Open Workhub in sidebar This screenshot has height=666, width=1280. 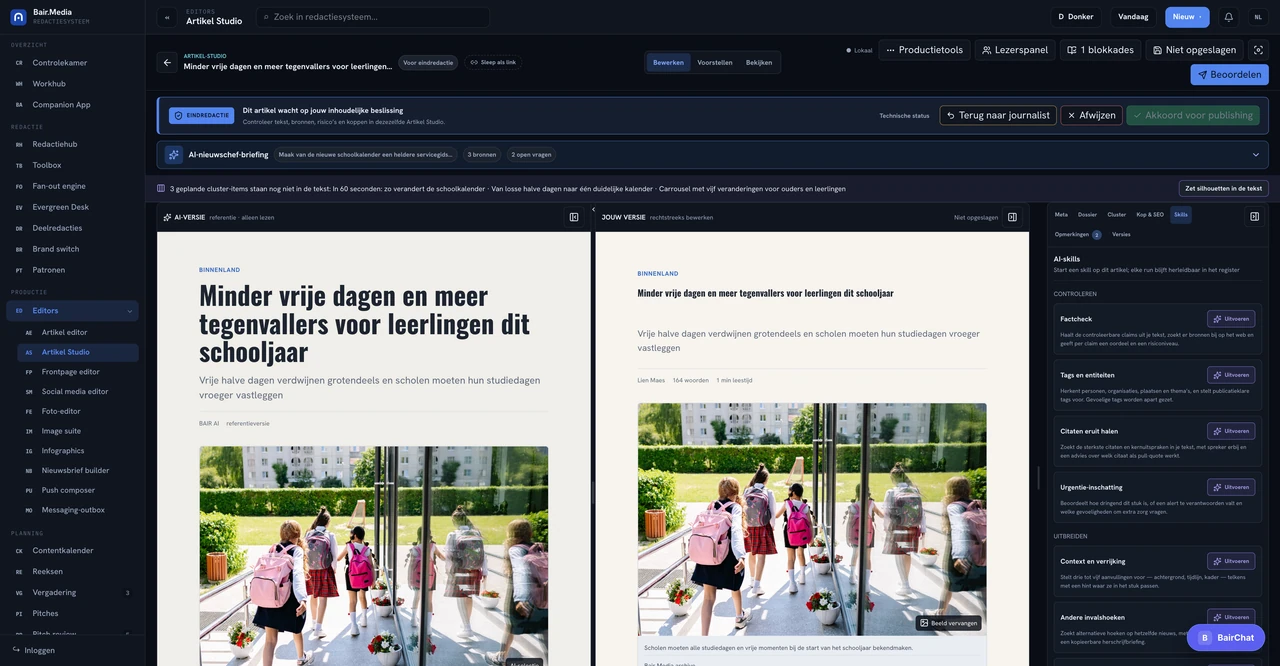(72, 83)
